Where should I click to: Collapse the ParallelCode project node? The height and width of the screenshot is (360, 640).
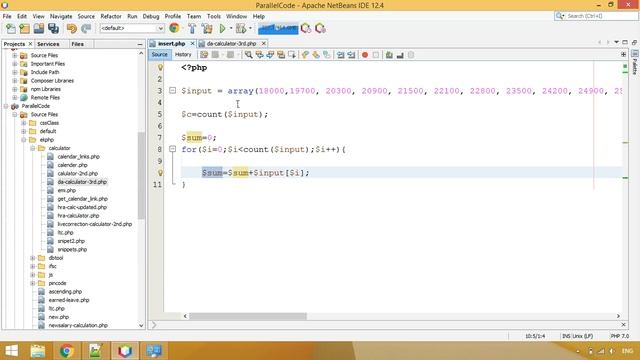tap(6, 106)
